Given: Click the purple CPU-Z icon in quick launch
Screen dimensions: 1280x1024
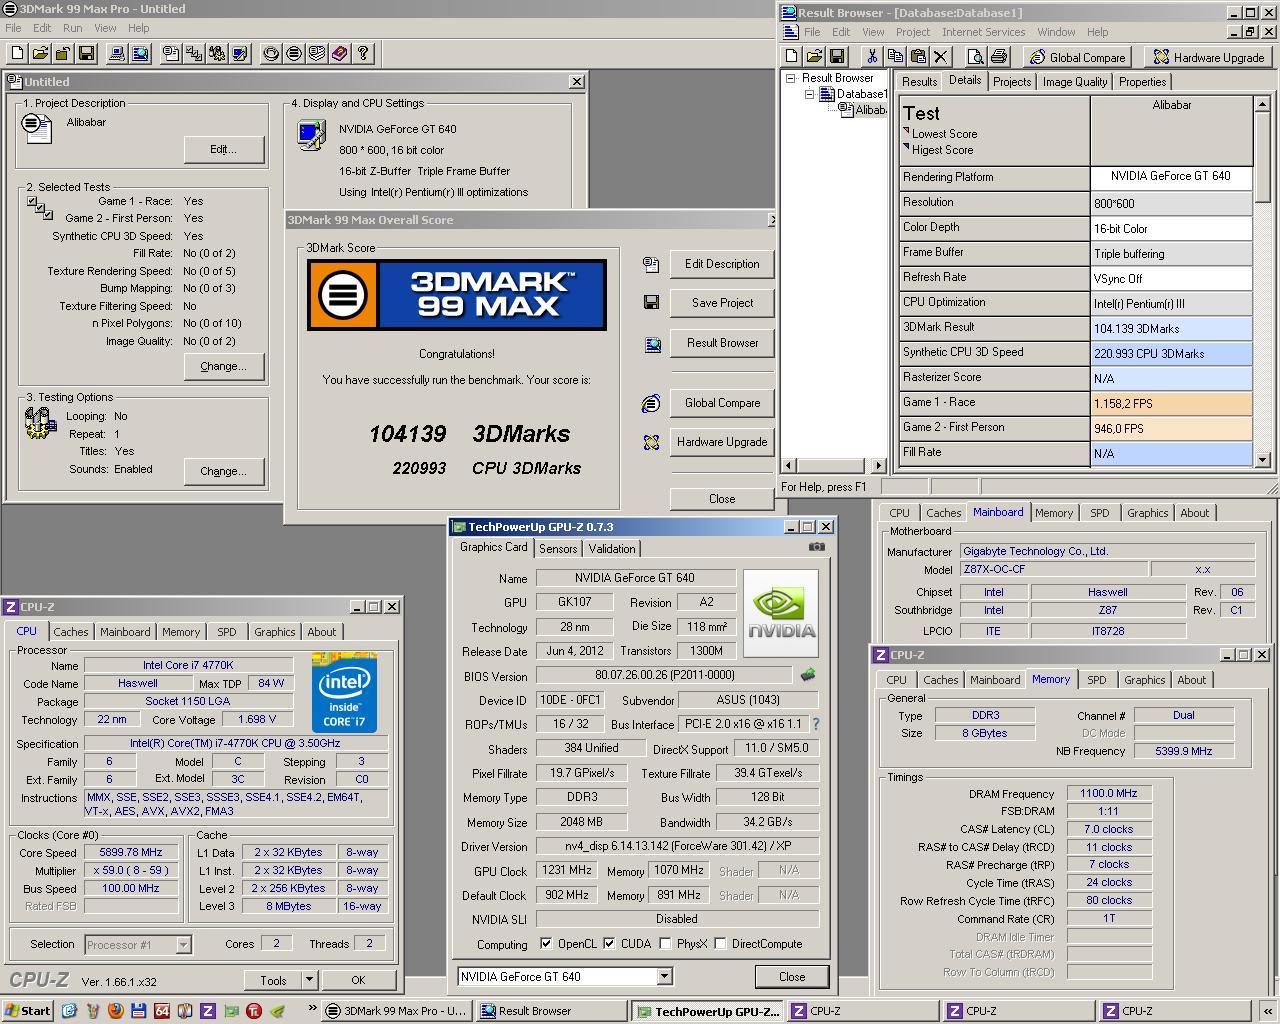Looking at the screenshot, I should (208, 1011).
